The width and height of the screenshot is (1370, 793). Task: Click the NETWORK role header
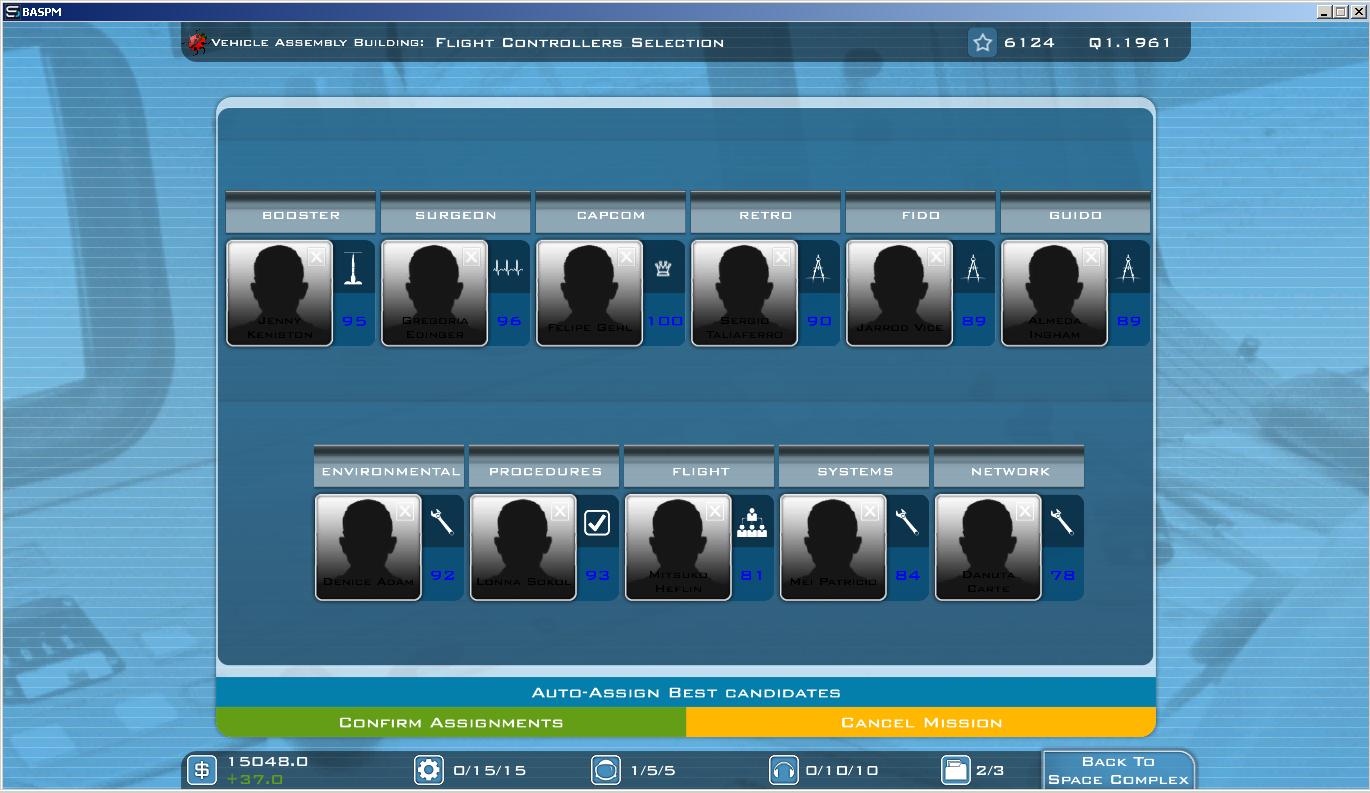1009,468
